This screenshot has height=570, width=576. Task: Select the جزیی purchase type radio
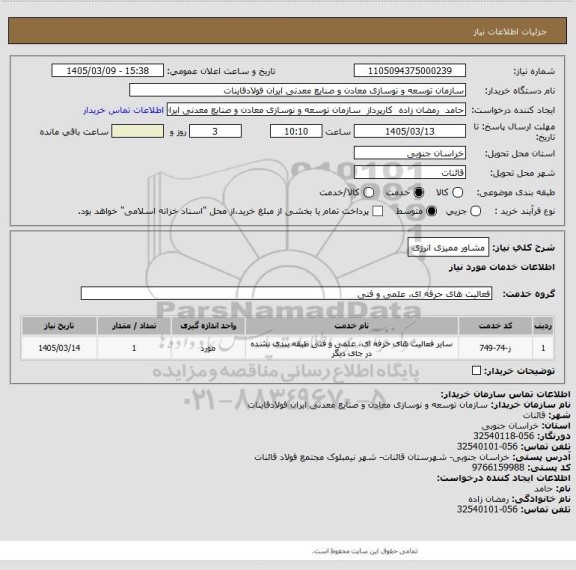475,211
